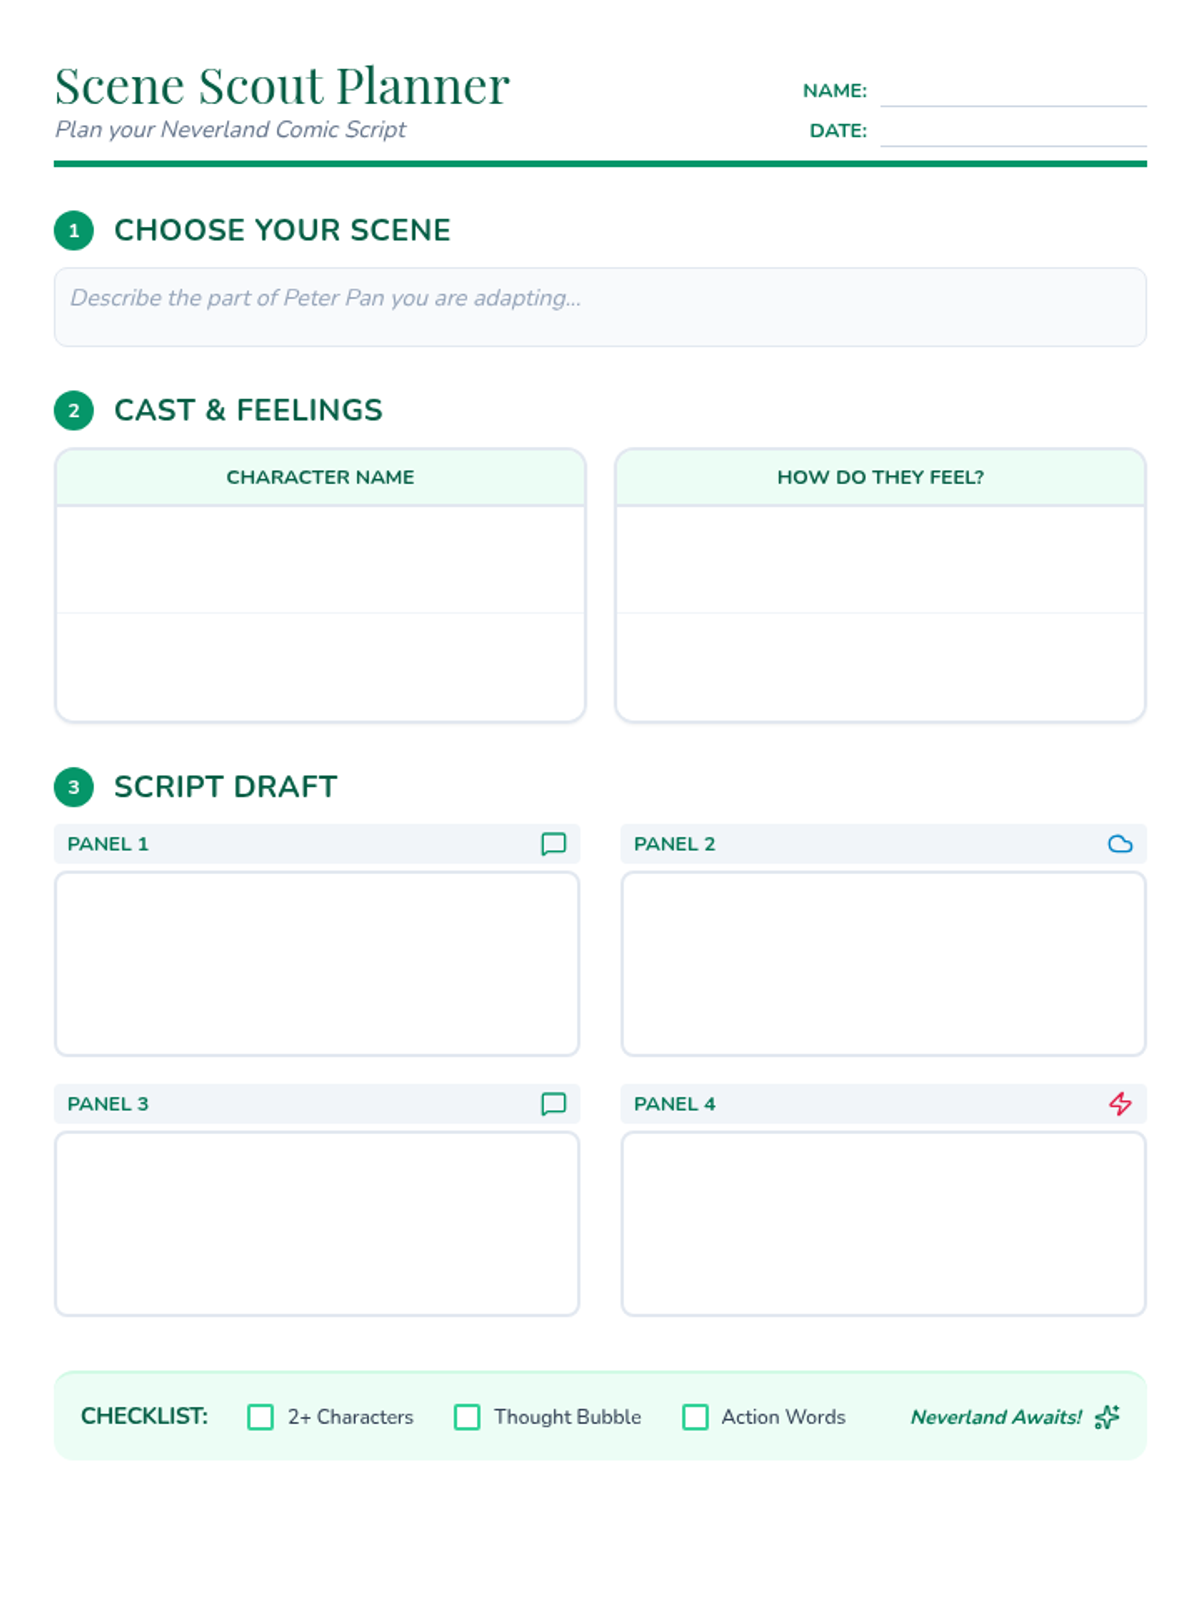Click the red lightning bolt icon on Panel 4
The height and width of the screenshot is (1600, 1200).
[1120, 1104]
